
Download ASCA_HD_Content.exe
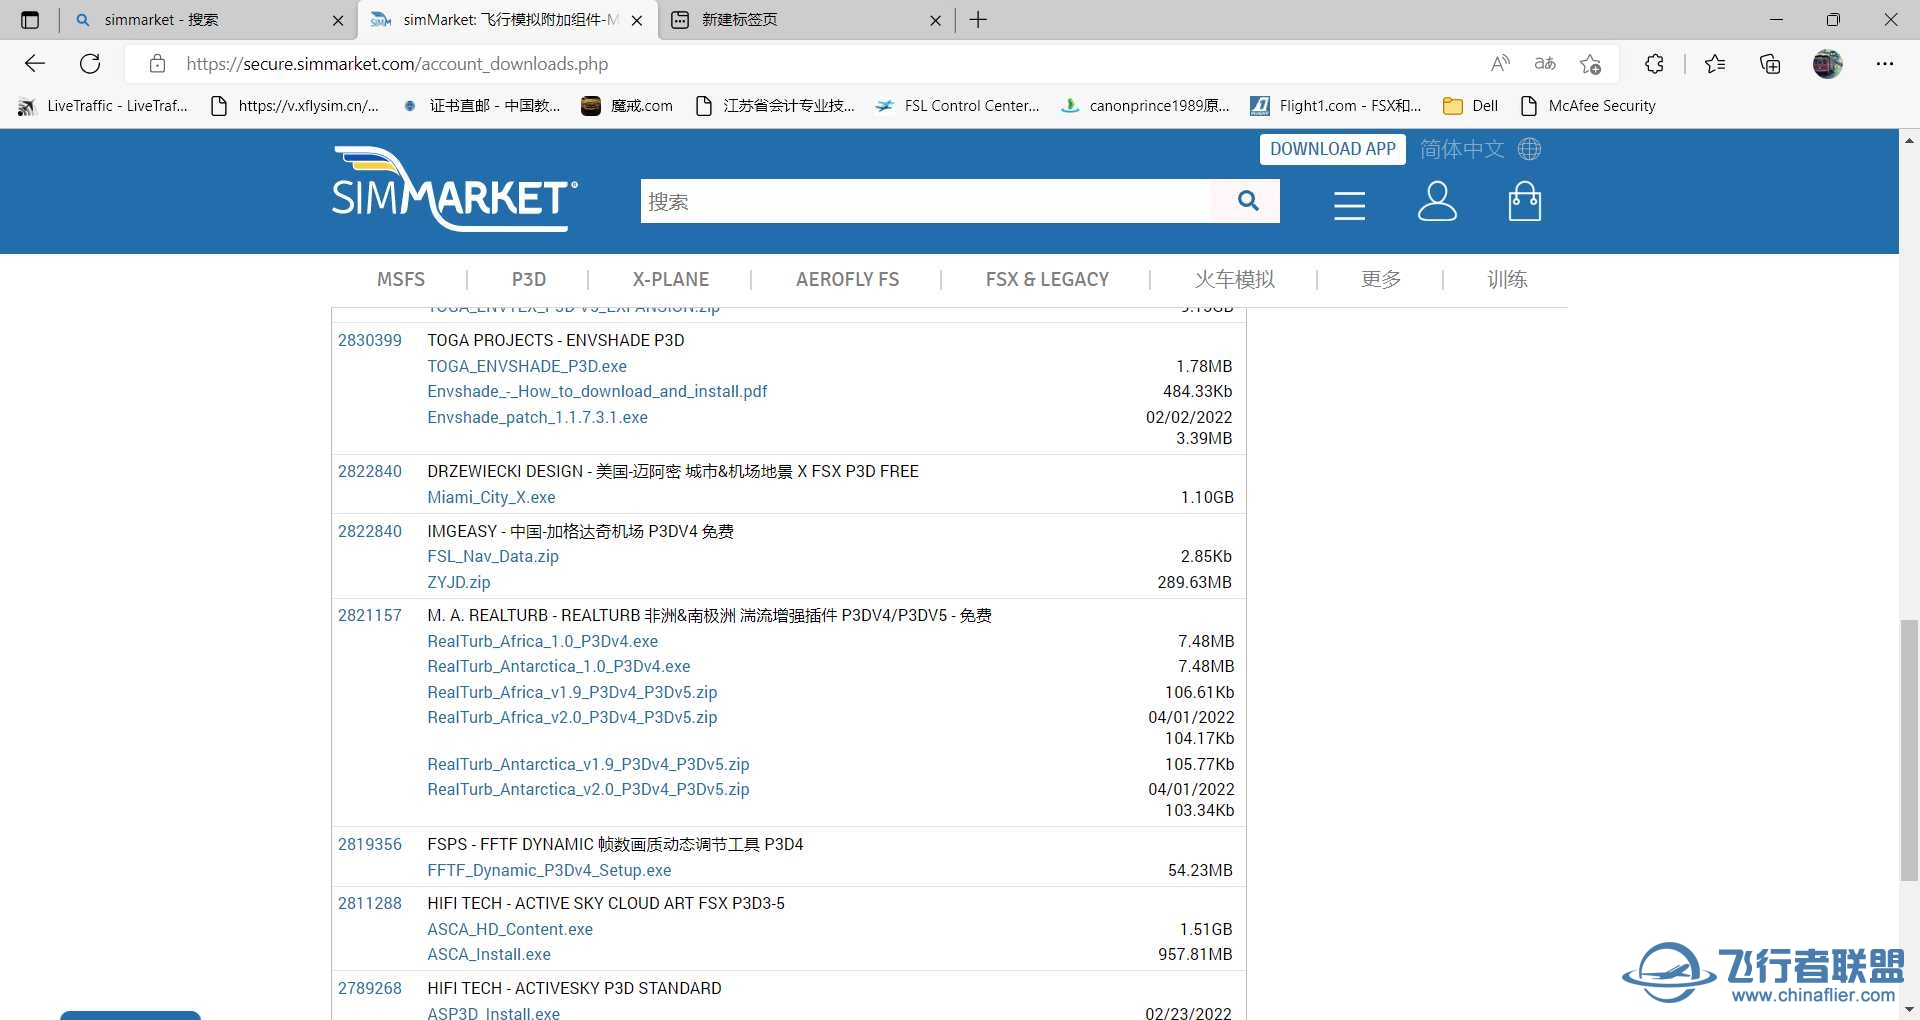click(x=510, y=929)
